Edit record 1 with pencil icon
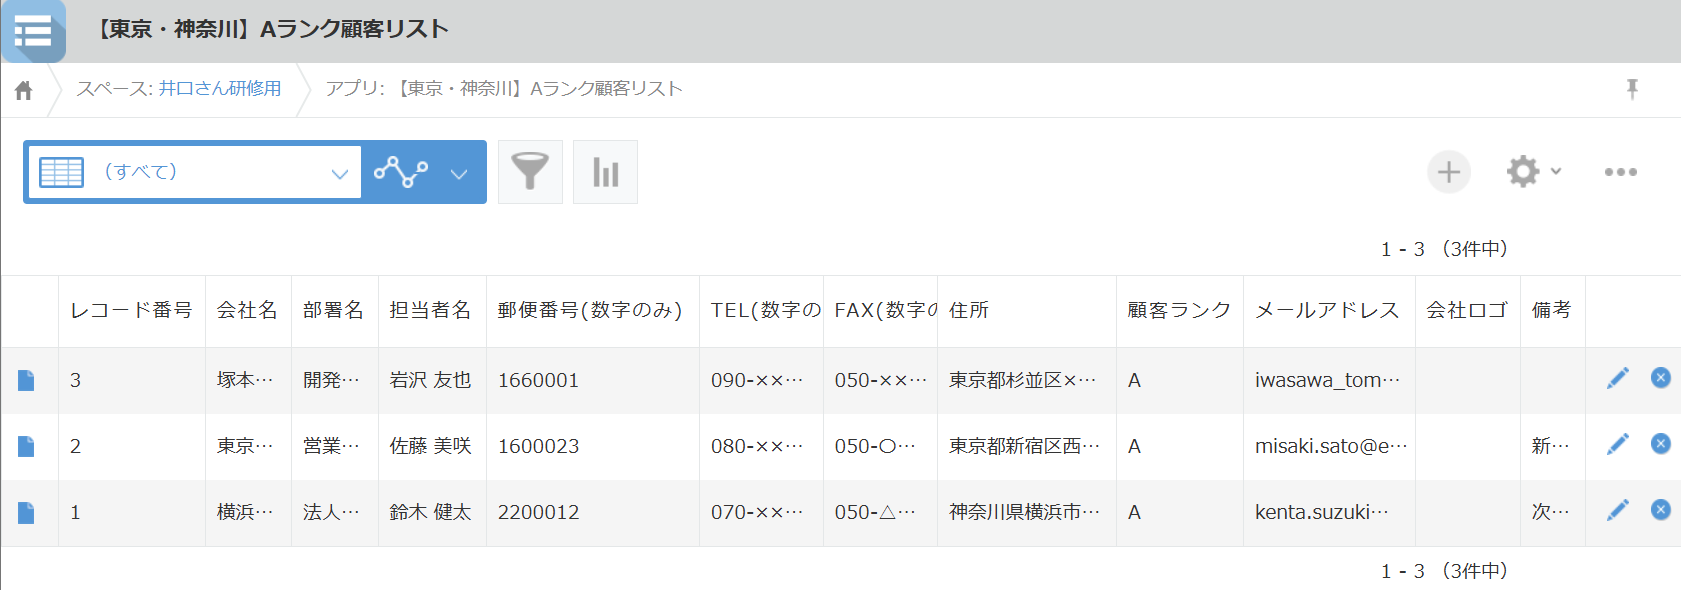1681x590 pixels. point(1618,509)
